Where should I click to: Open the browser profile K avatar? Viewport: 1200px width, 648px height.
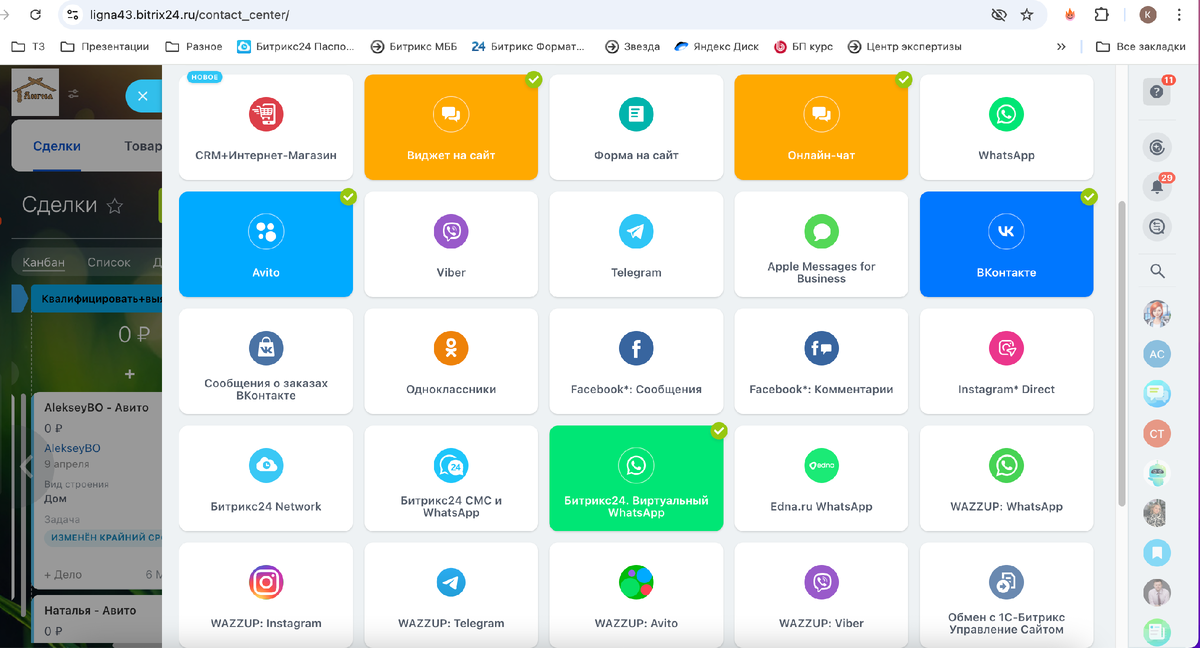pos(1148,15)
